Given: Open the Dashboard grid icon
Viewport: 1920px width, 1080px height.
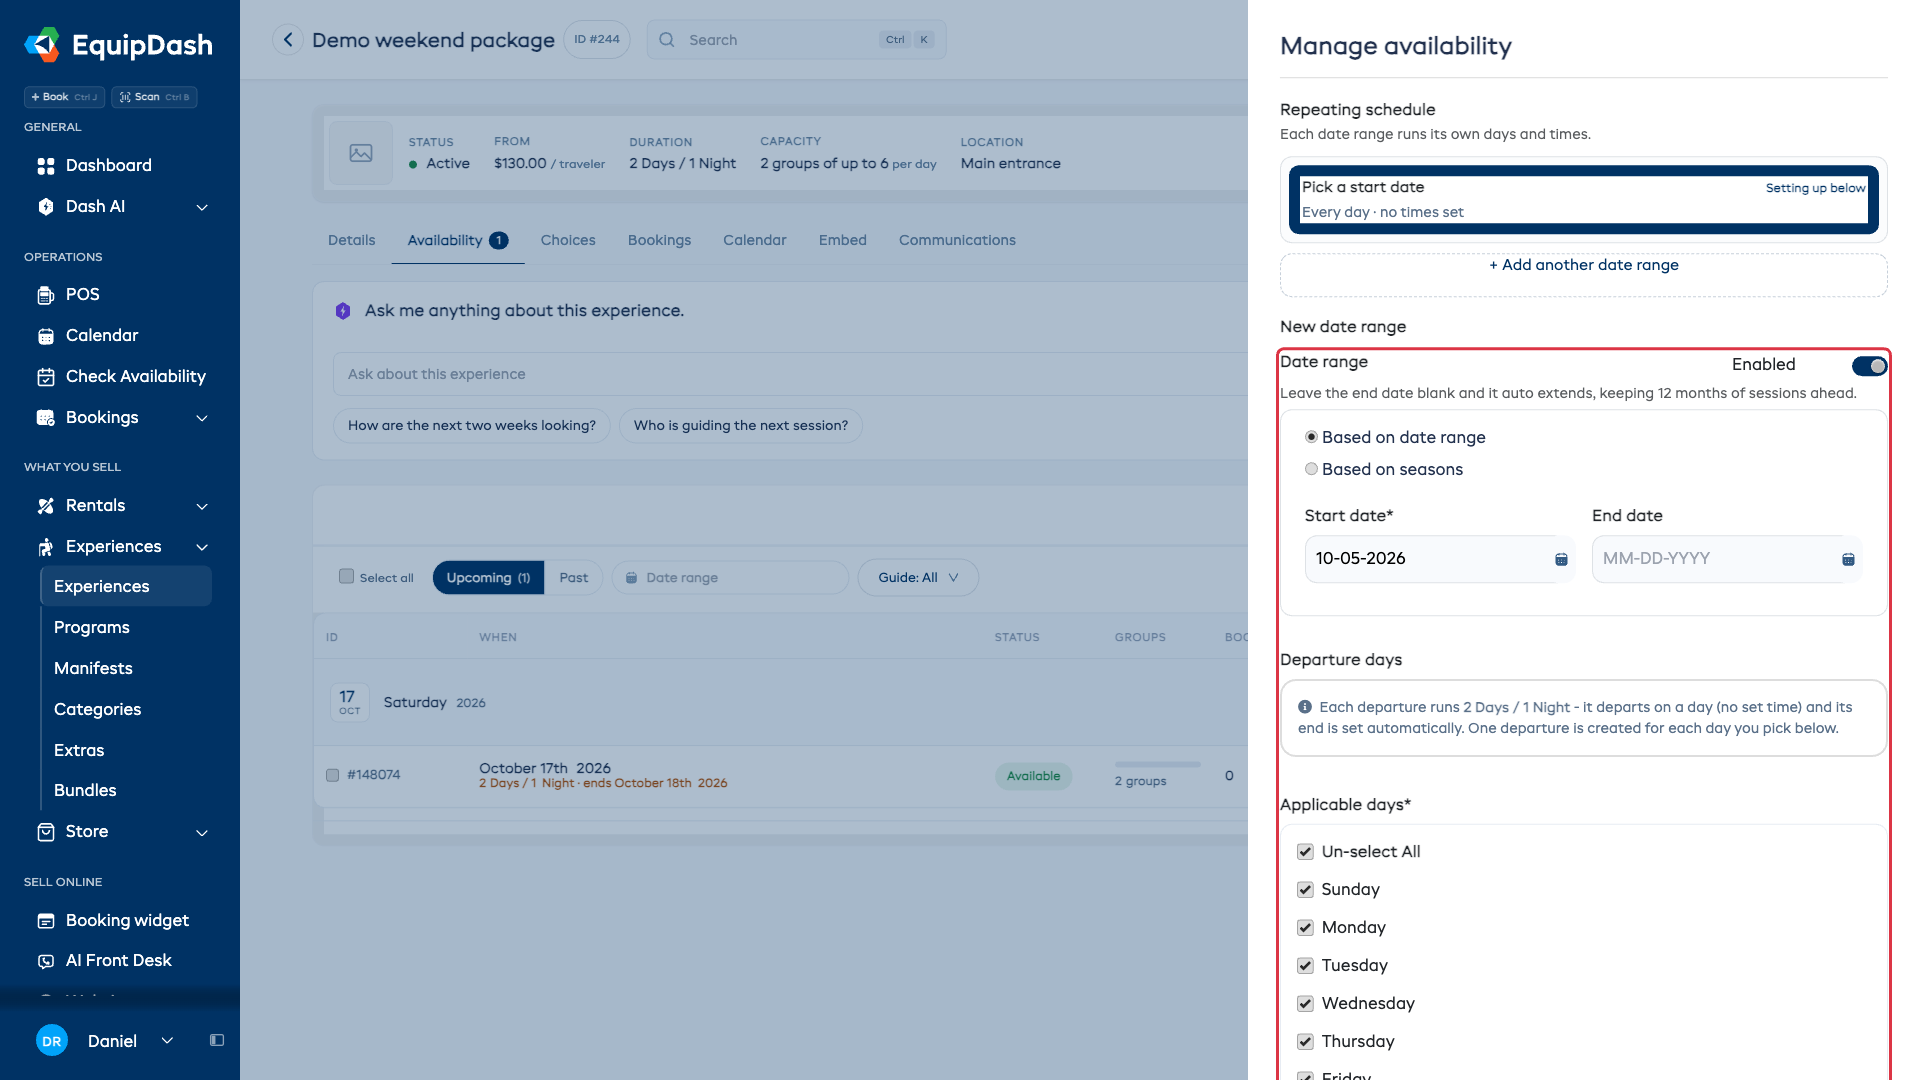Looking at the screenshot, I should tap(46, 166).
